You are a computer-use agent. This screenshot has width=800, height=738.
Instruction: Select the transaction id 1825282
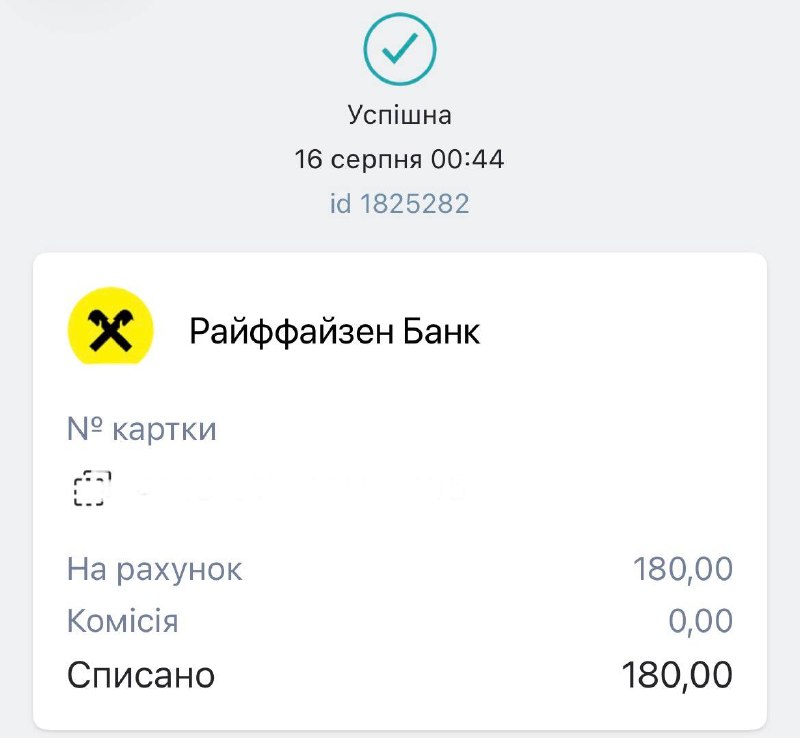(x=399, y=204)
